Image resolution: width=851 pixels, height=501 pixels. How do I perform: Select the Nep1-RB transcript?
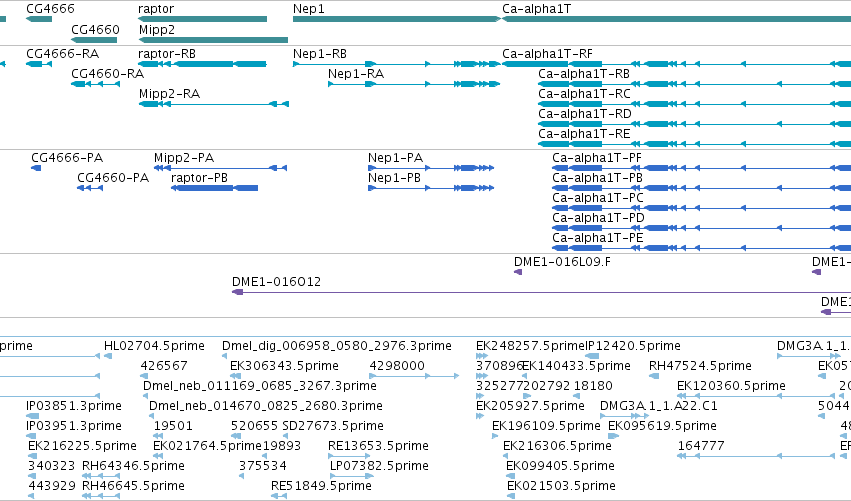click(x=396, y=64)
